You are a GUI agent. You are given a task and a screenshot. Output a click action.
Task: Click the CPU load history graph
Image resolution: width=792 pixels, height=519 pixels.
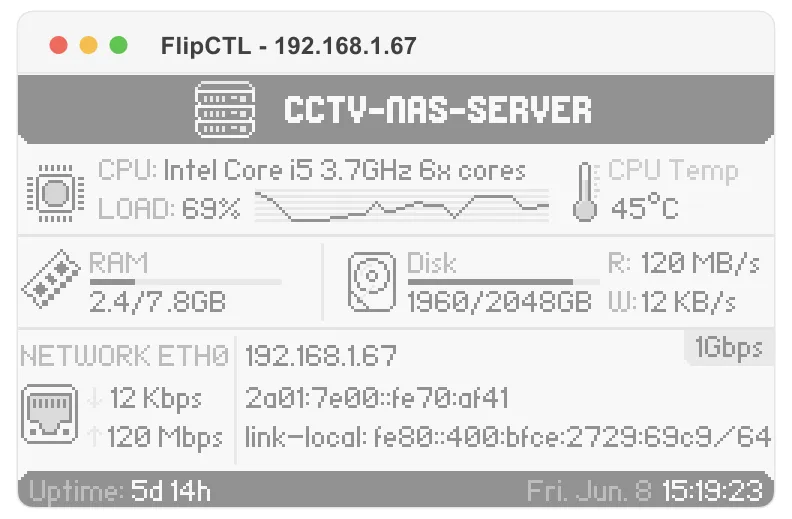(x=402, y=206)
